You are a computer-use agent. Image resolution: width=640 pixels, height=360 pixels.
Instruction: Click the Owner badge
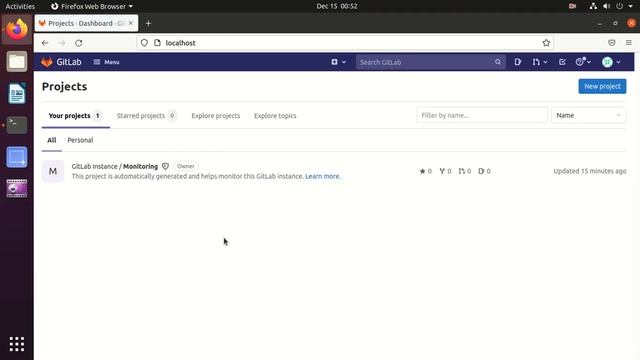click(x=186, y=167)
